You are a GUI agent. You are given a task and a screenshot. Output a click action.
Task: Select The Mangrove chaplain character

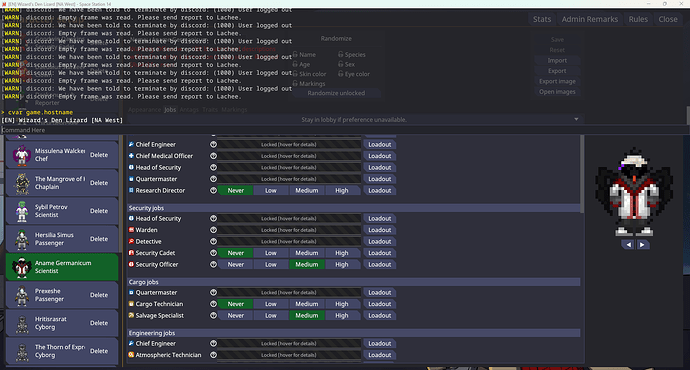tap(62, 183)
